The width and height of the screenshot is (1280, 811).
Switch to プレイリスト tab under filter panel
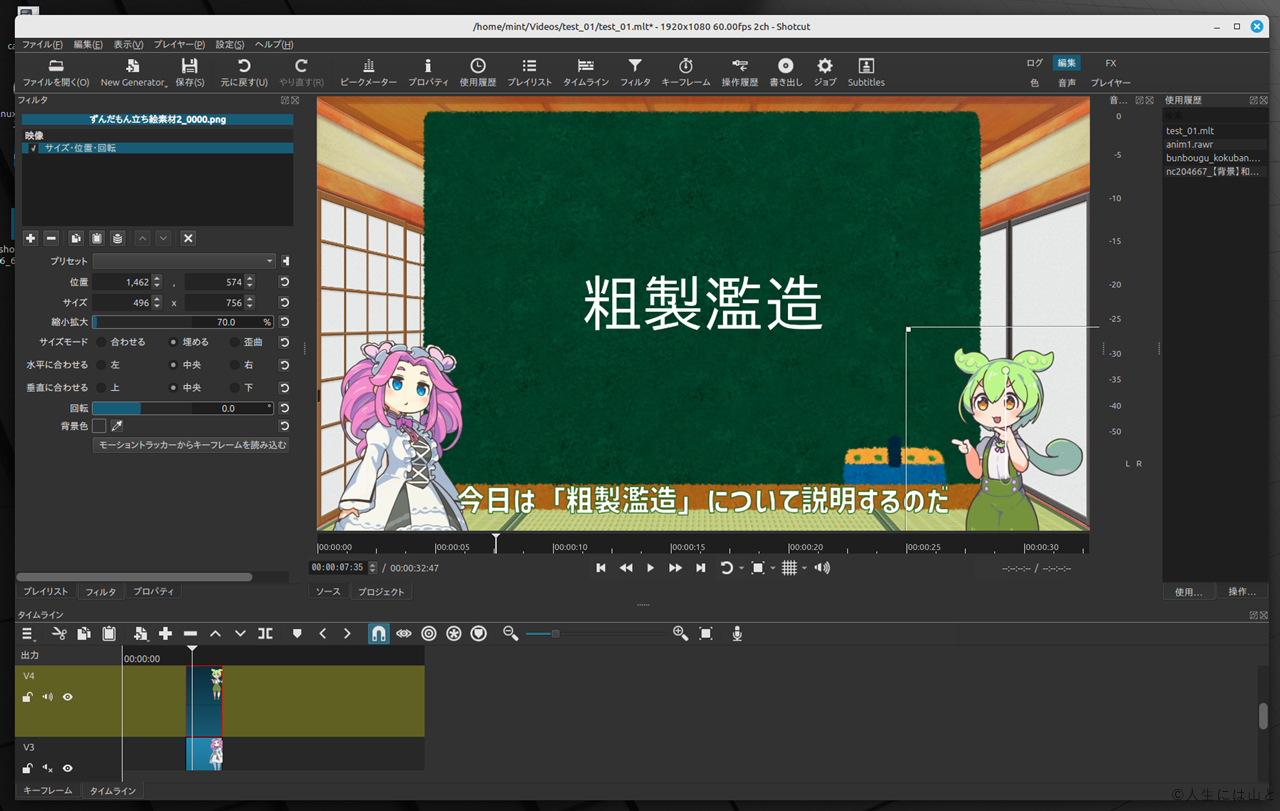point(45,592)
